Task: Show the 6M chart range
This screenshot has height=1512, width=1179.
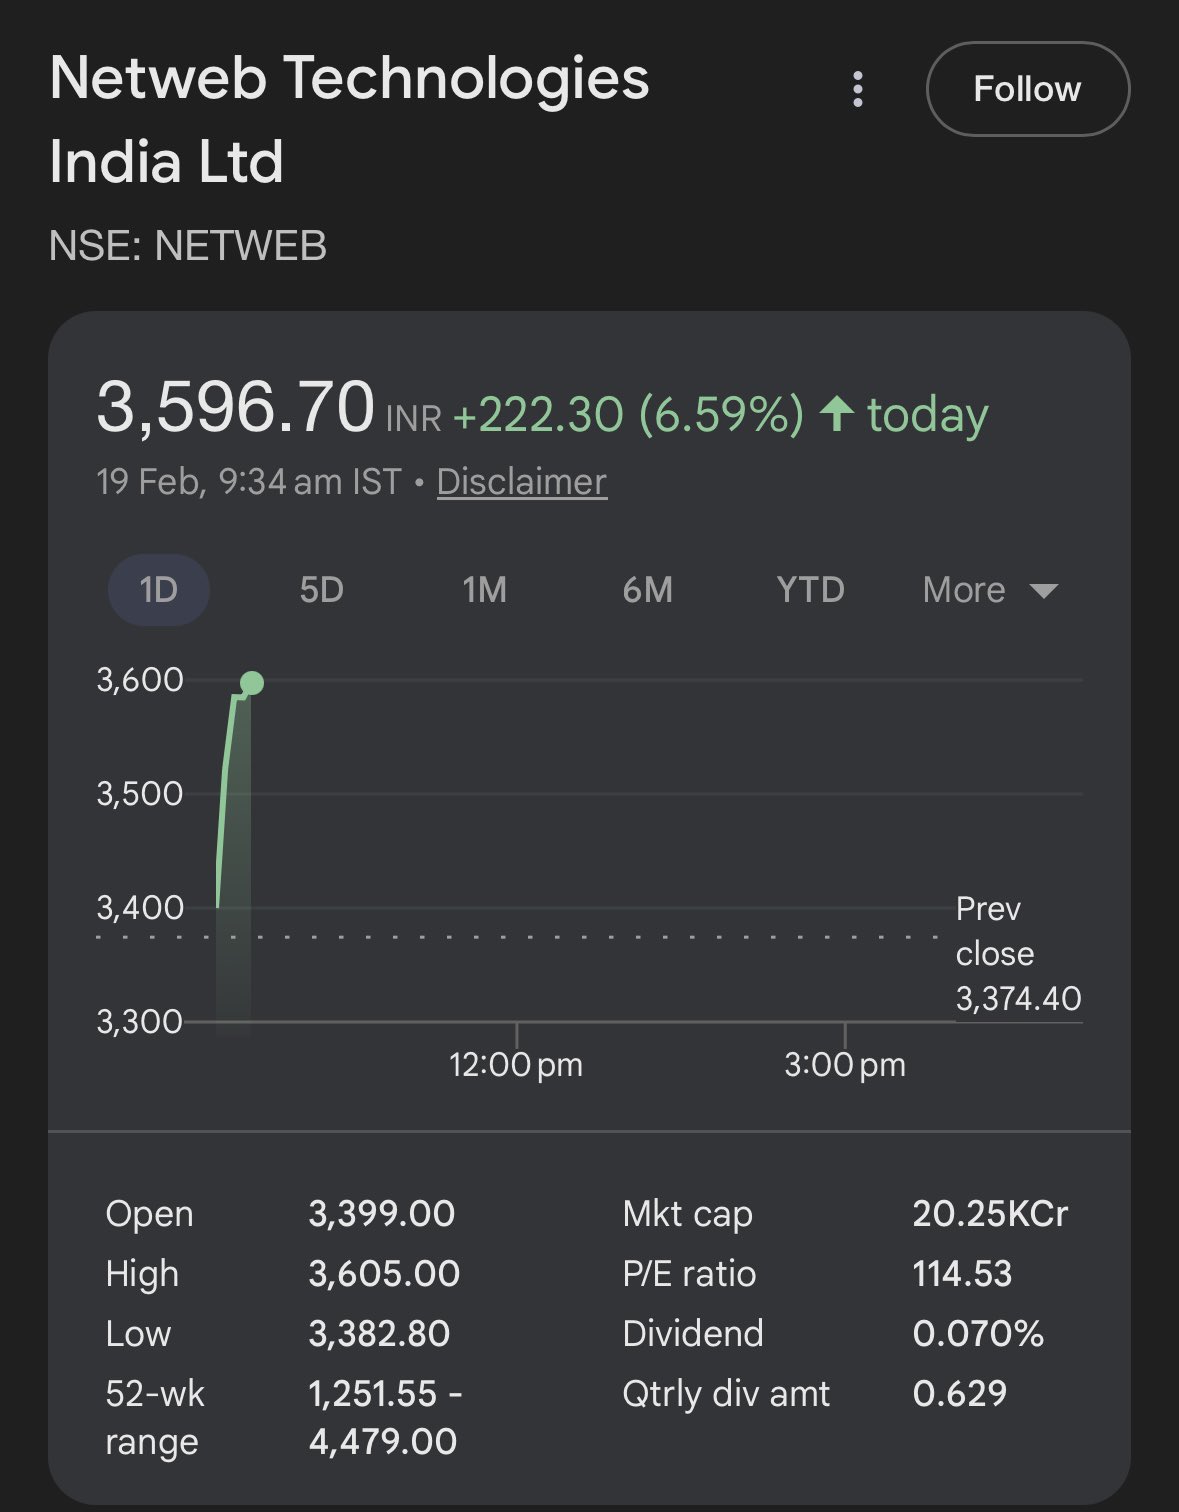Action: pyautogui.click(x=647, y=590)
